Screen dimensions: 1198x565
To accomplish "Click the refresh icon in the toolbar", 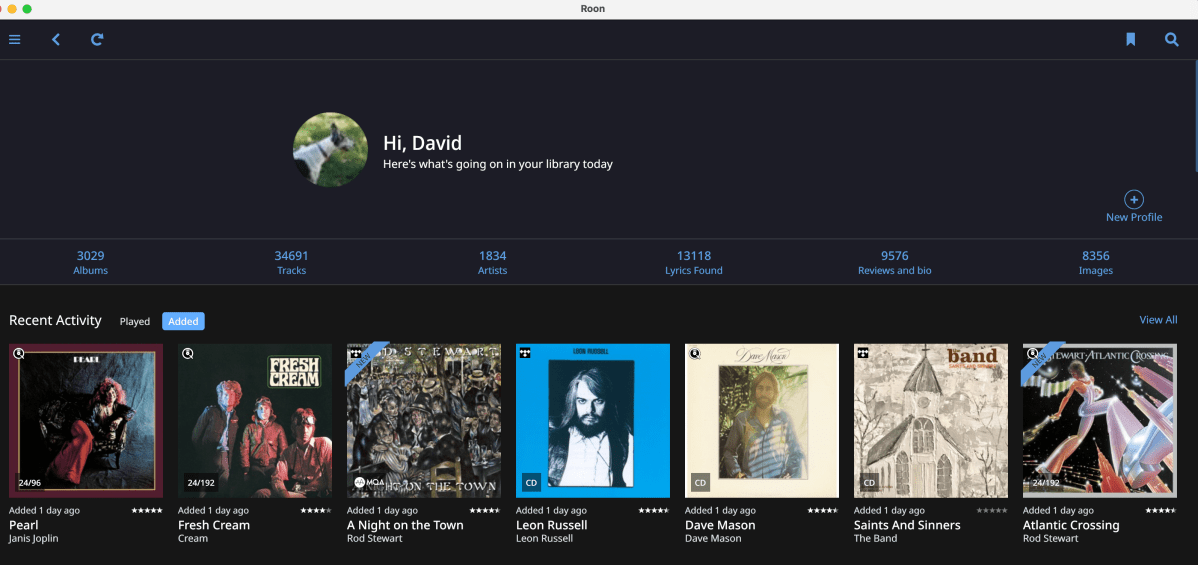I will coord(97,40).
